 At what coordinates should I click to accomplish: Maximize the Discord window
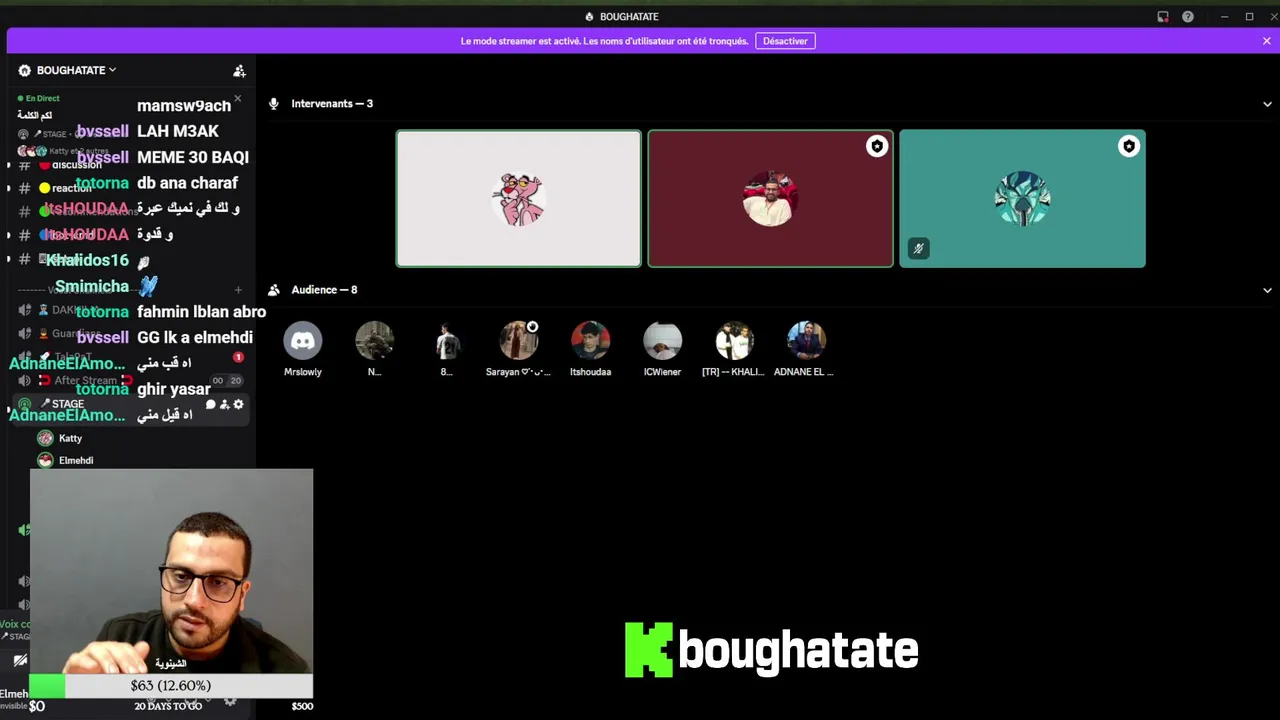click(1249, 17)
